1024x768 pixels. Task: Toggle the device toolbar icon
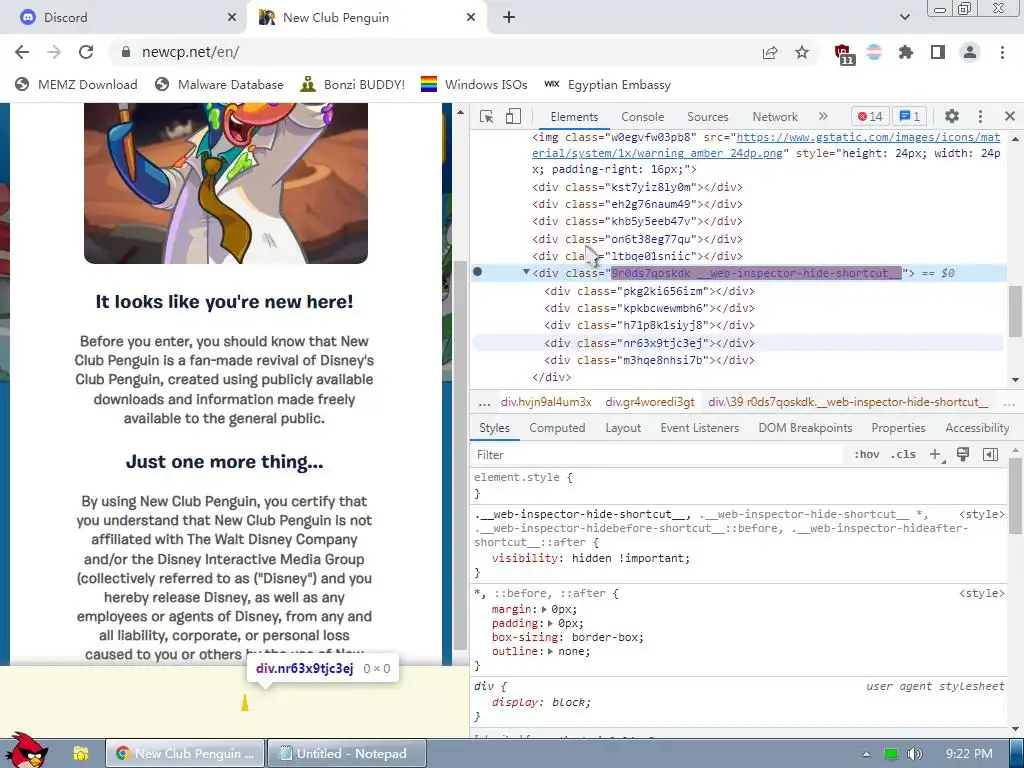point(513,116)
